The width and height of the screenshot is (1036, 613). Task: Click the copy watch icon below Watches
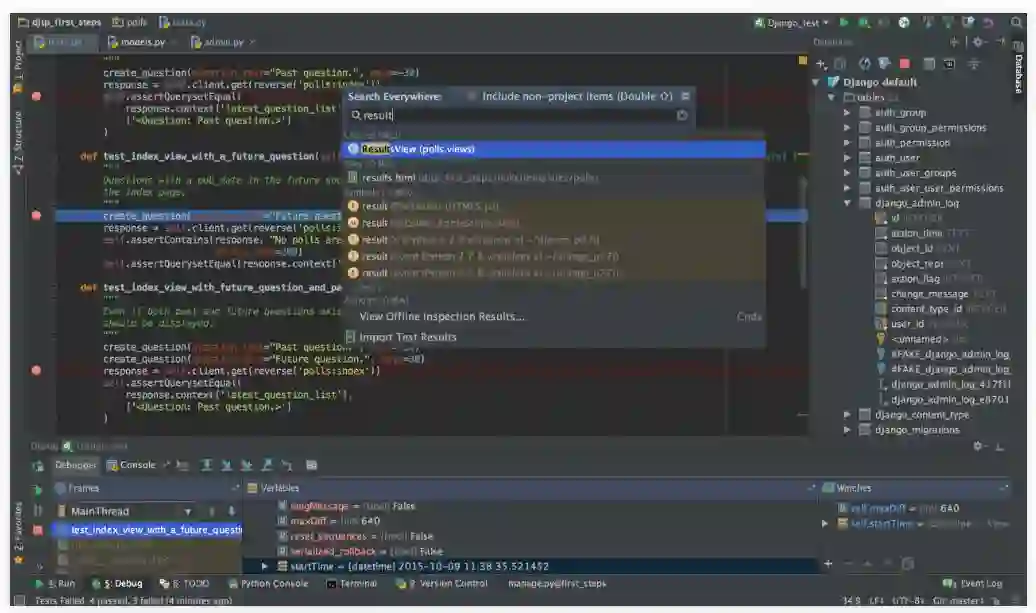[908, 563]
